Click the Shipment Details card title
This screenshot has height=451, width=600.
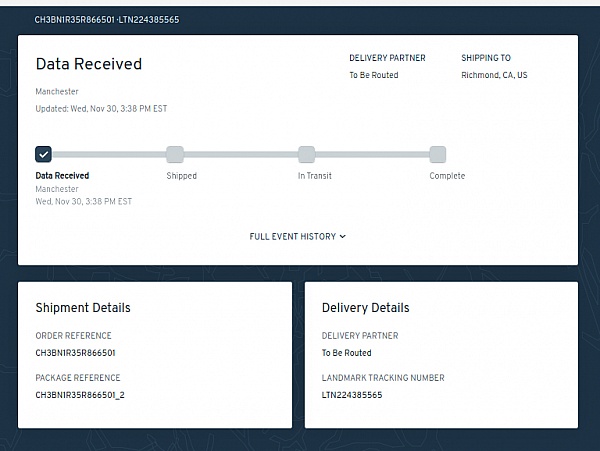click(x=83, y=308)
